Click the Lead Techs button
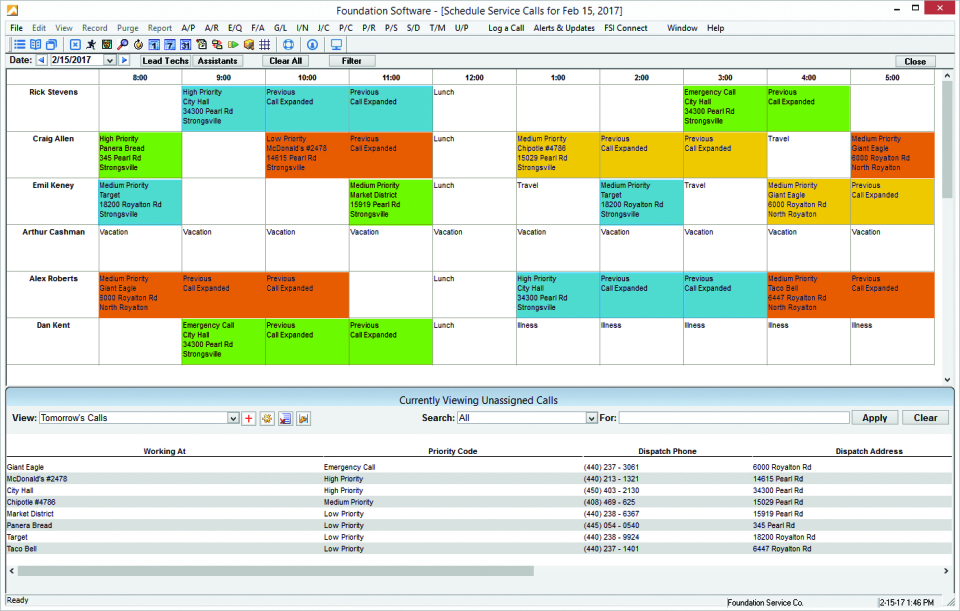The height and width of the screenshot is (611, 960). coord(165,61)
